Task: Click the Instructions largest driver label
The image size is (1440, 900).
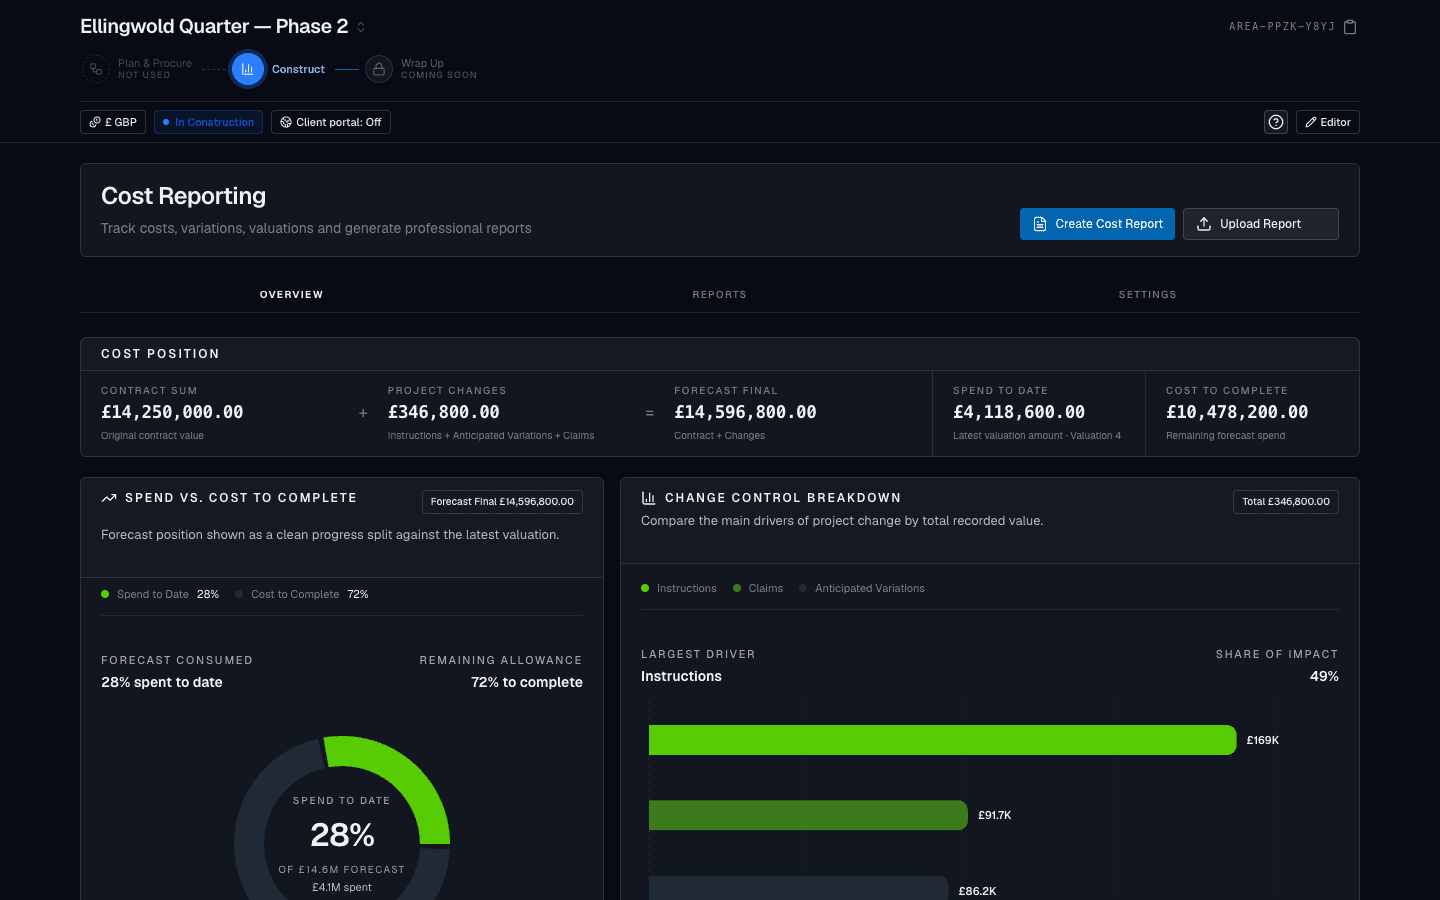Action: [x=681, y=676]
